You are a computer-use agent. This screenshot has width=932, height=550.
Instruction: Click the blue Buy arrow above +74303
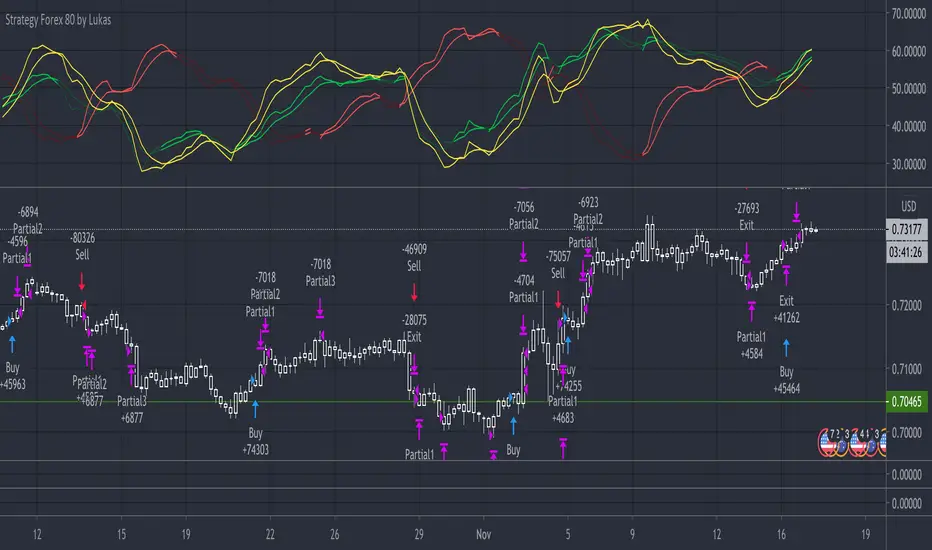point(256,408)
